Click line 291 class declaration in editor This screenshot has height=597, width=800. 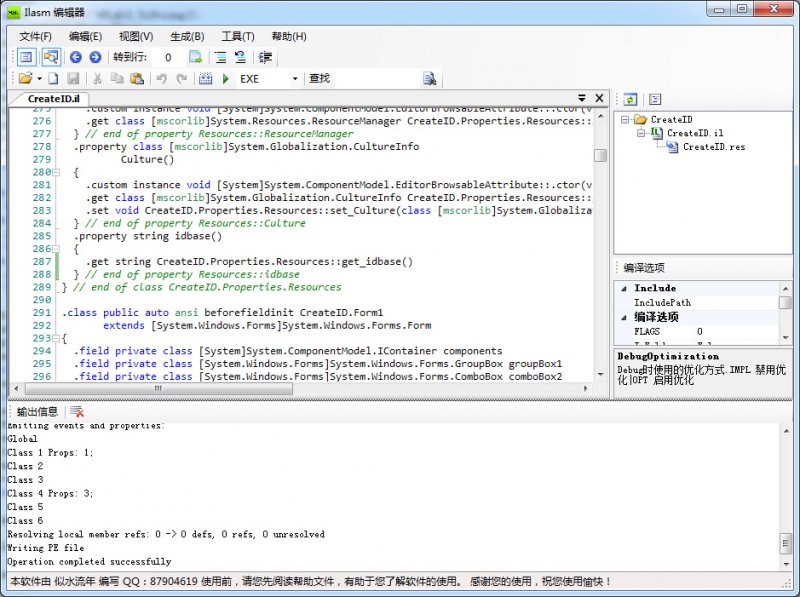[x=222, y=312]
